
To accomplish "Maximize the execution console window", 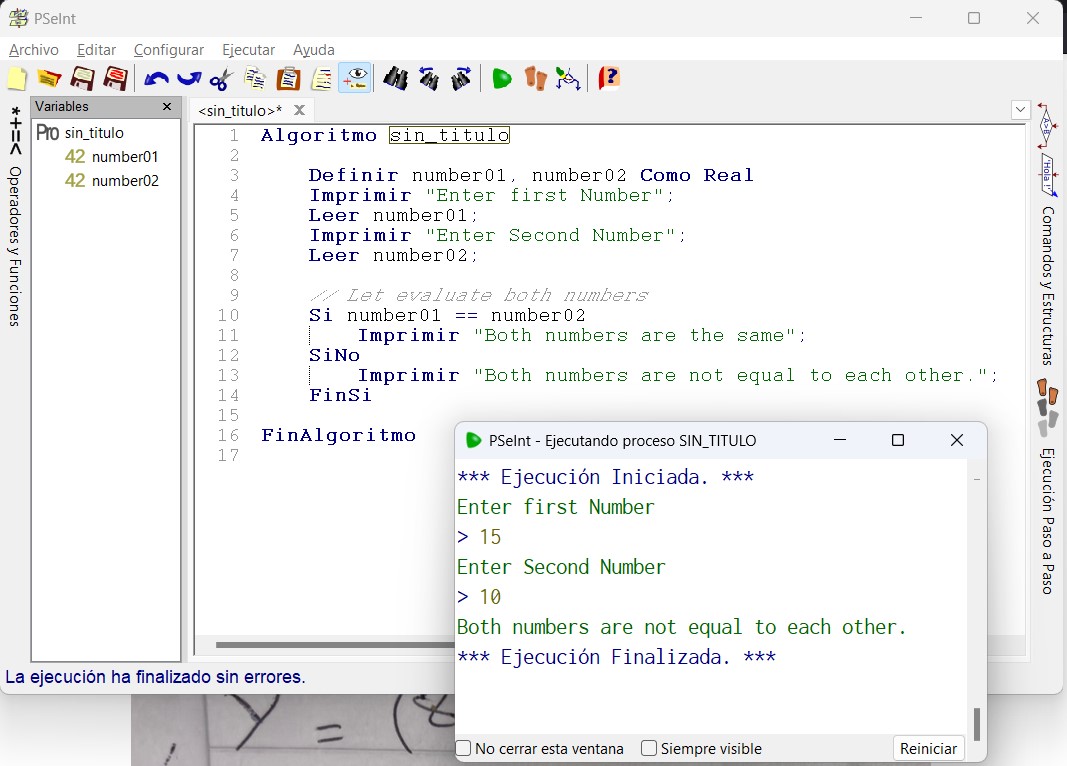I will pyautogui.click(x=898, y=440).
